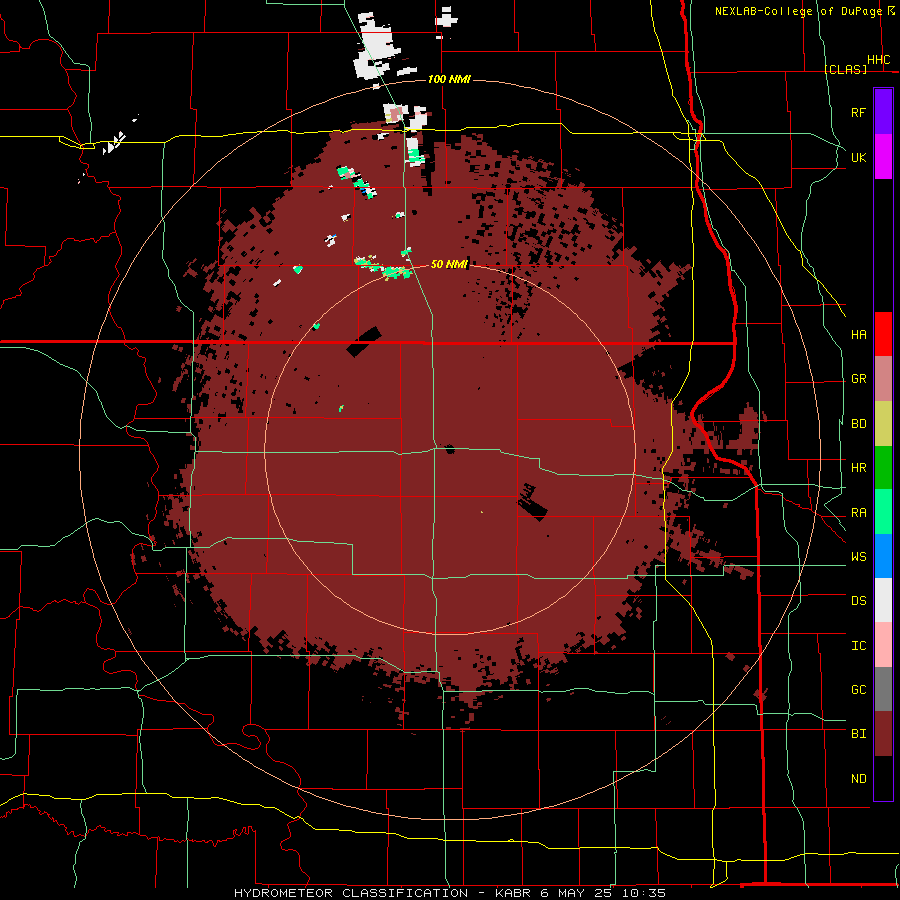Click the RF purple color swatch
The image size is (900, 900).
point(883,112)
